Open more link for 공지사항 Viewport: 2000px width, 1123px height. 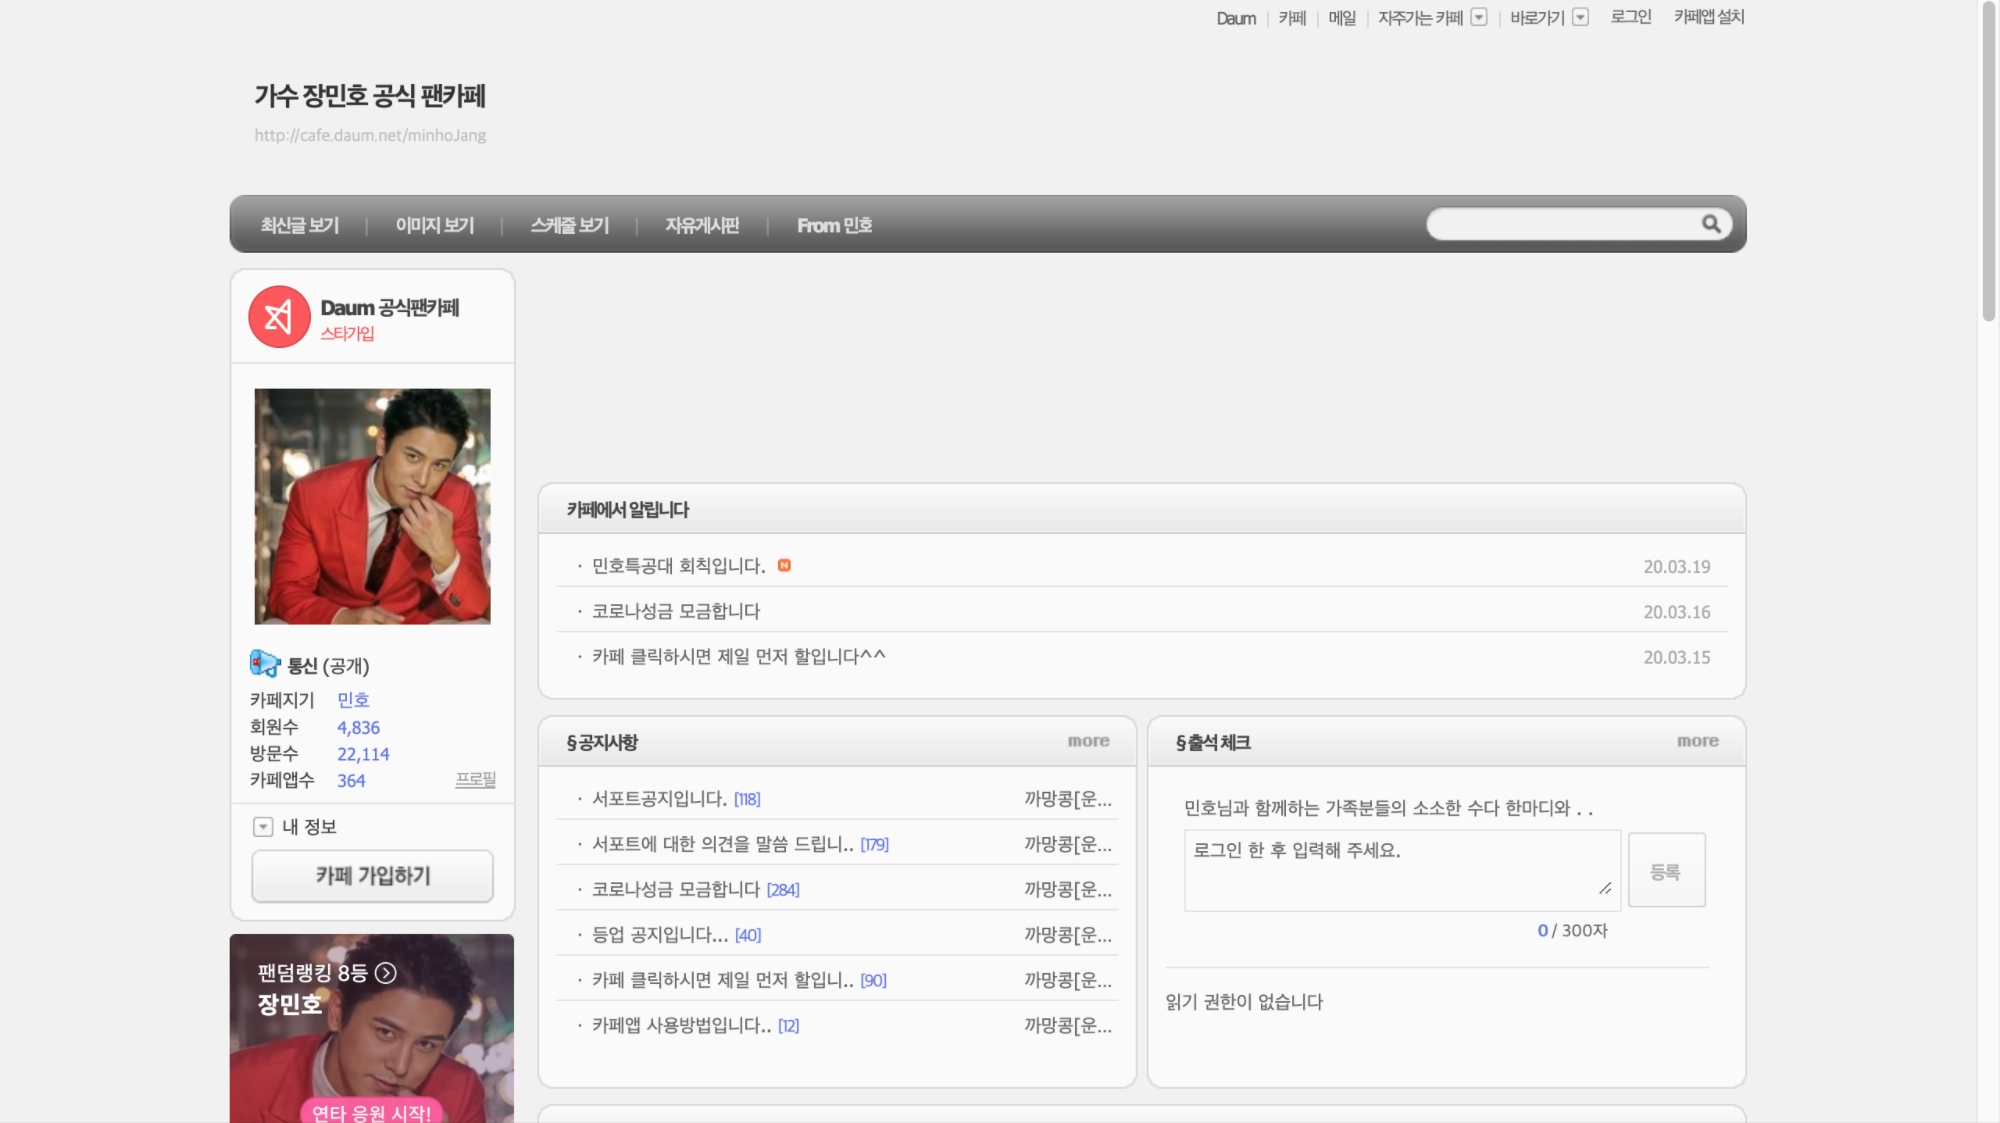tap(1088, 741)
